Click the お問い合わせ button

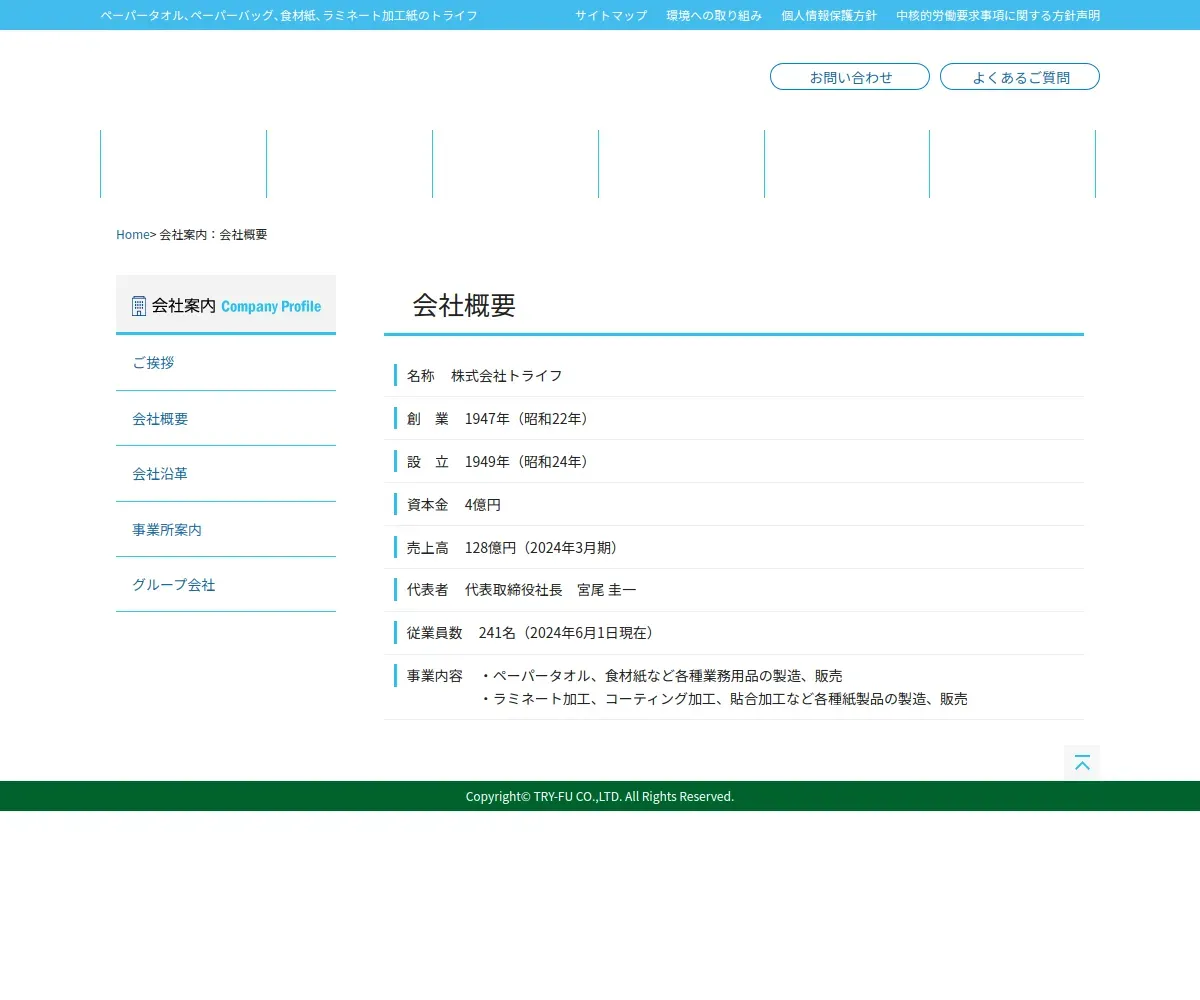coord(850,77)
